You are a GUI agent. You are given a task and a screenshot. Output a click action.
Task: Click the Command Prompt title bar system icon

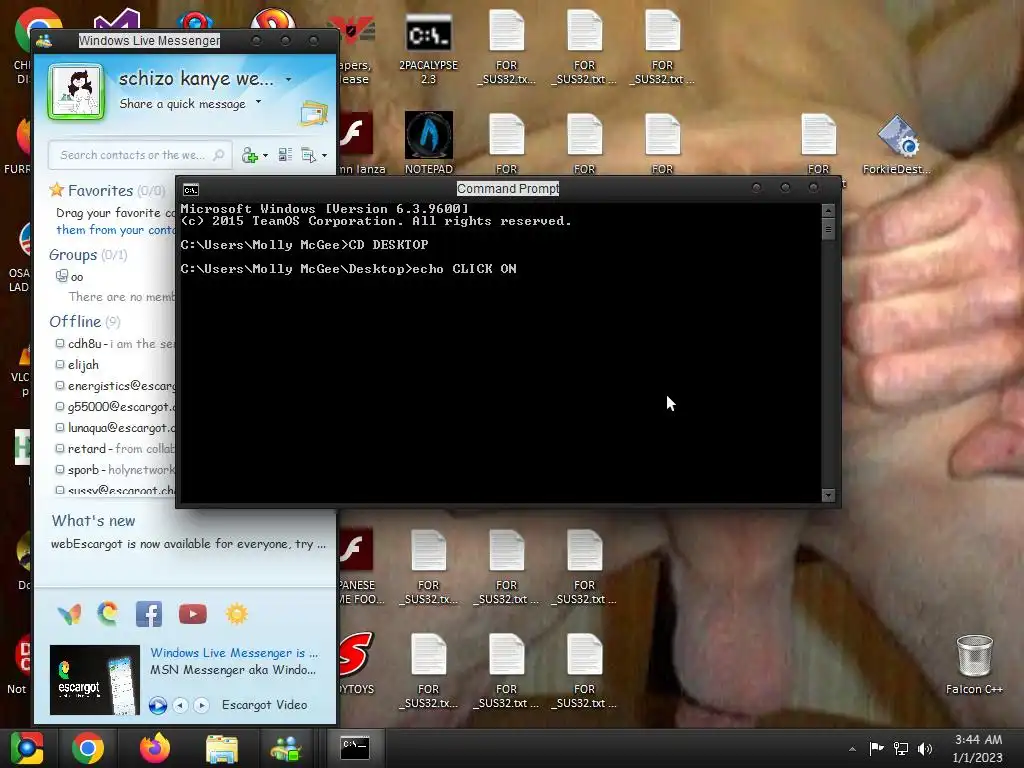191,190
